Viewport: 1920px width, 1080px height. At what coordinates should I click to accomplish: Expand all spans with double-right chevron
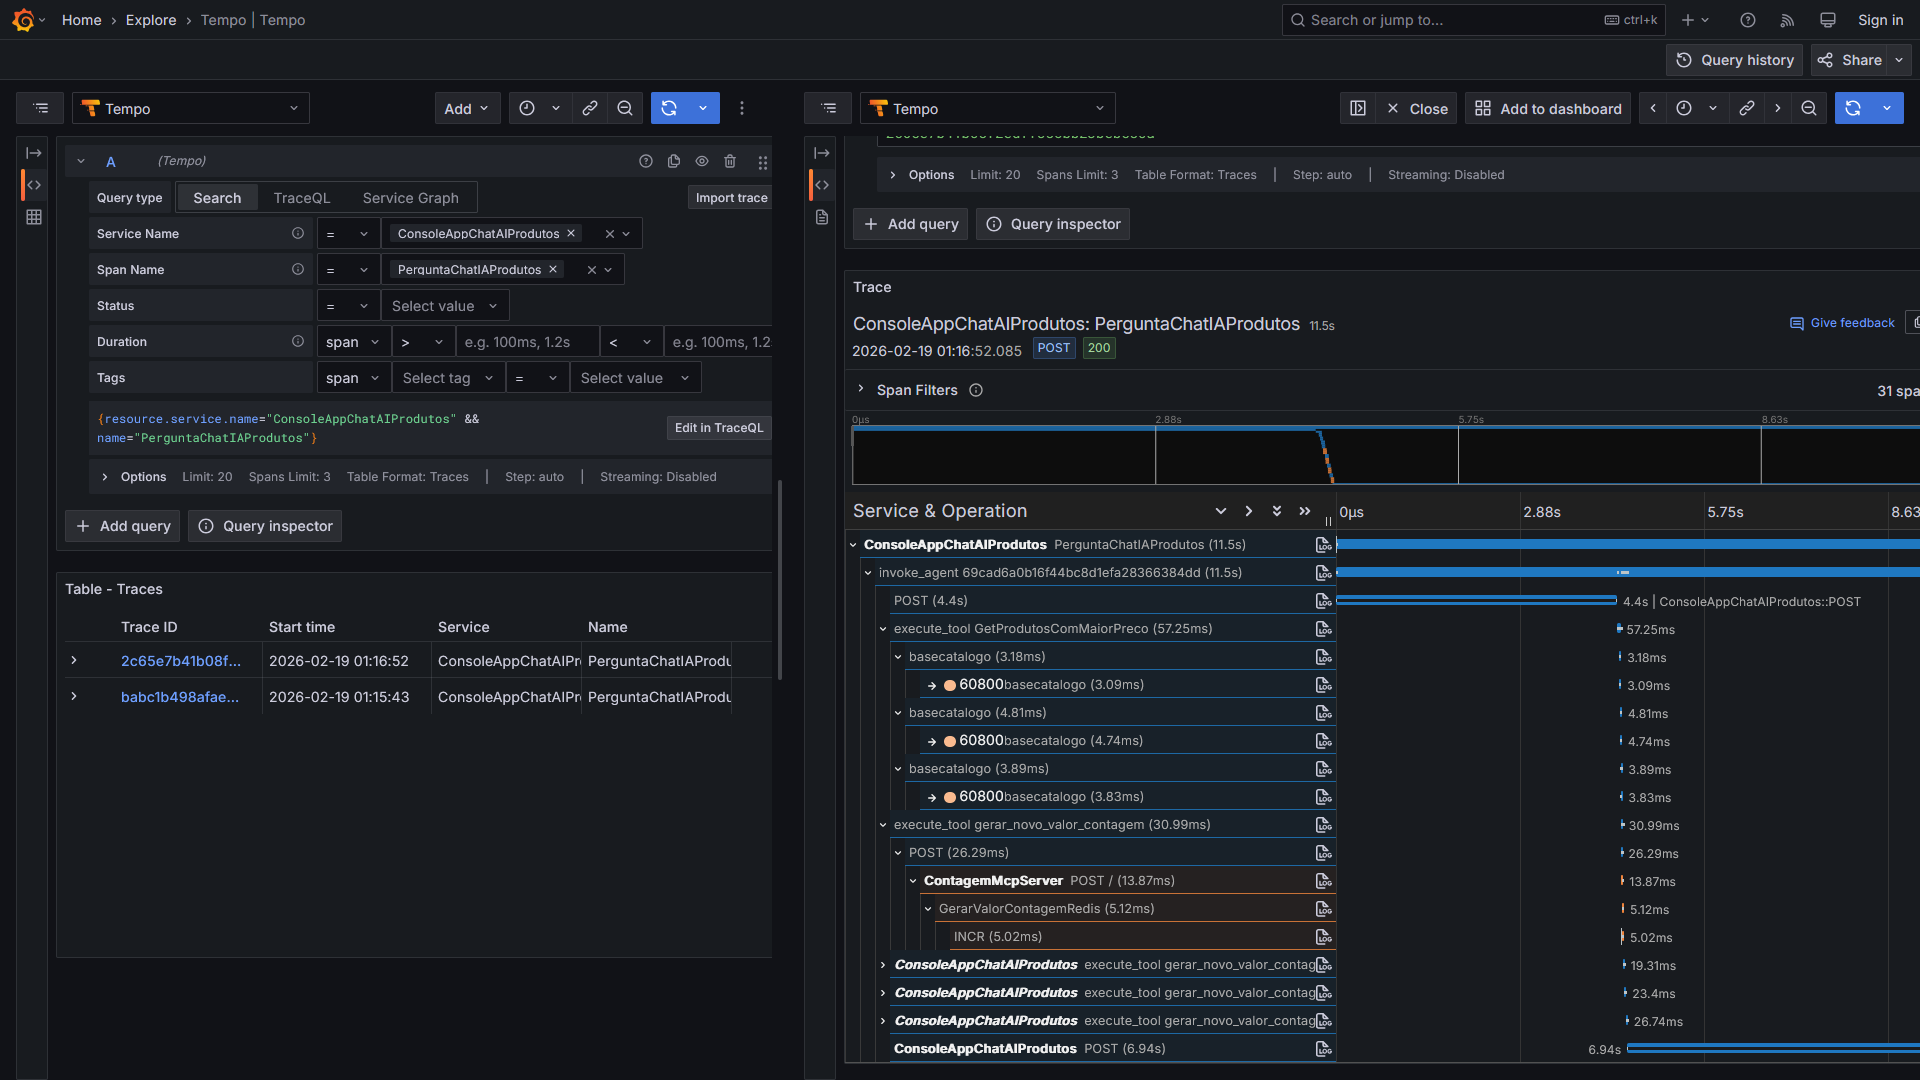(x=1305, y=511)
